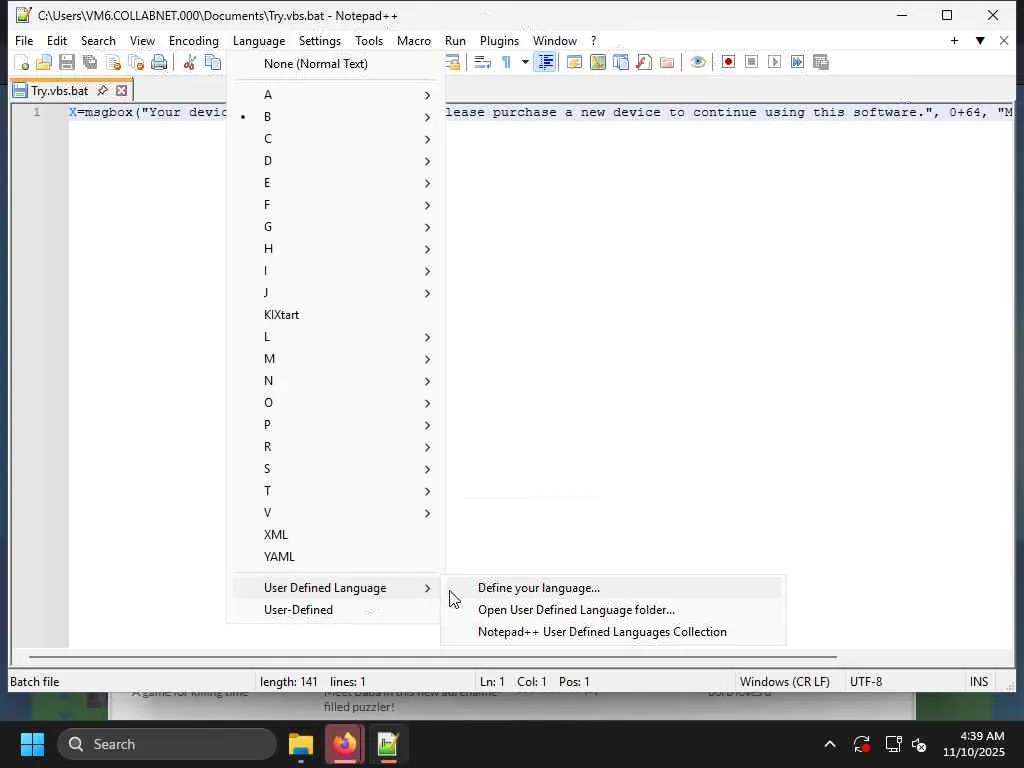Viewport: 1024px width, 768px height.
Task: Open the Document List icon
Action: point(620,62)
